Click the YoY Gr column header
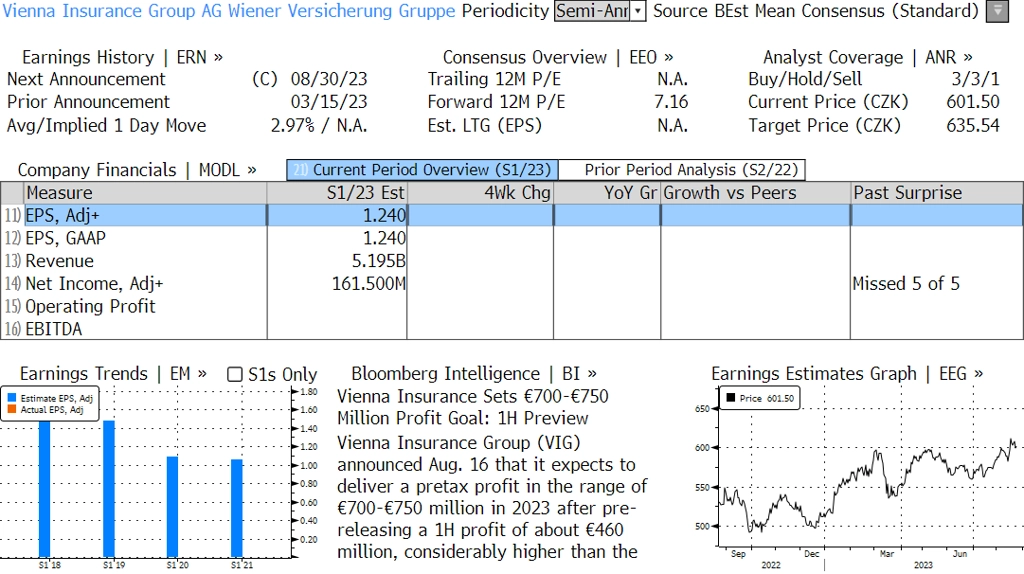 tap(607, 193)
